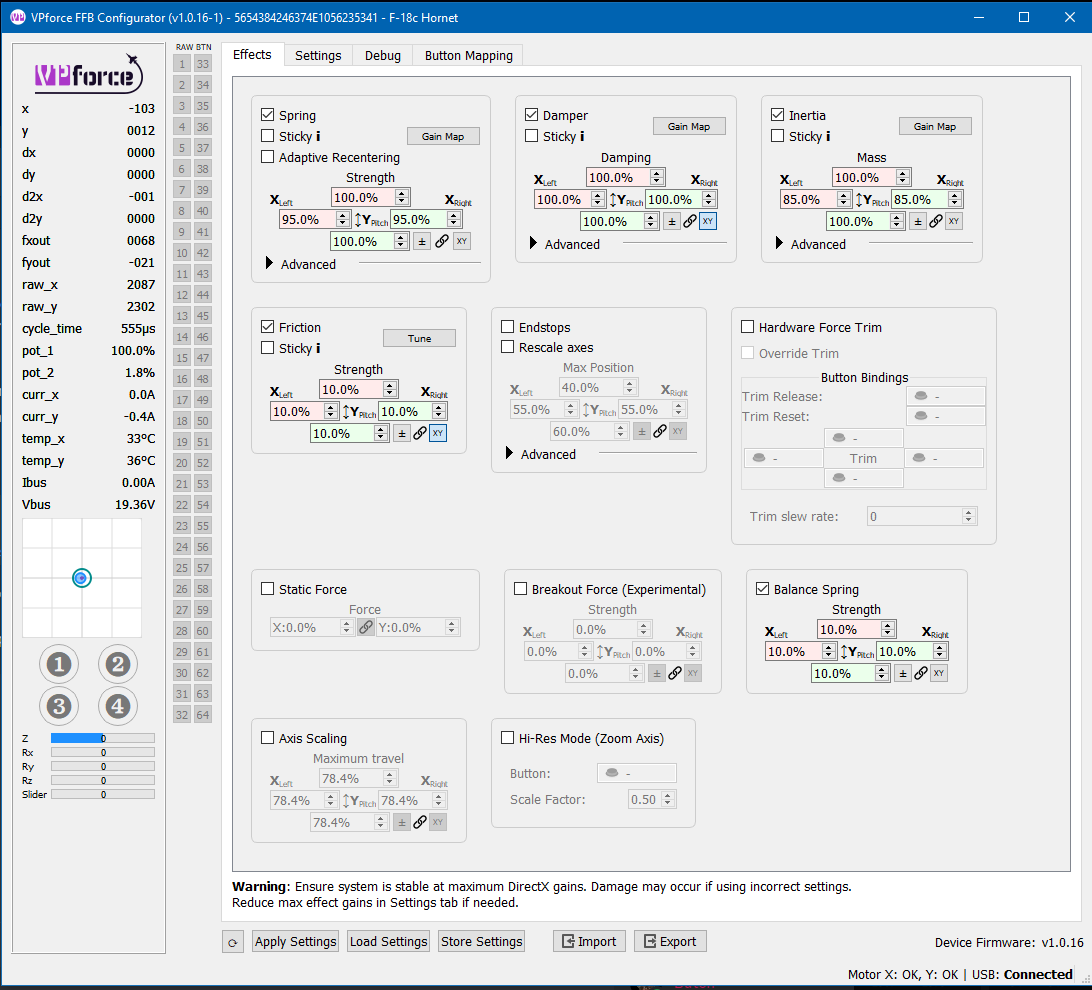This screenshot has width=1092, height=990.
Task: Click the Endstops link axes chain icon
Action: pyautogui.click(x=660, y=432)
